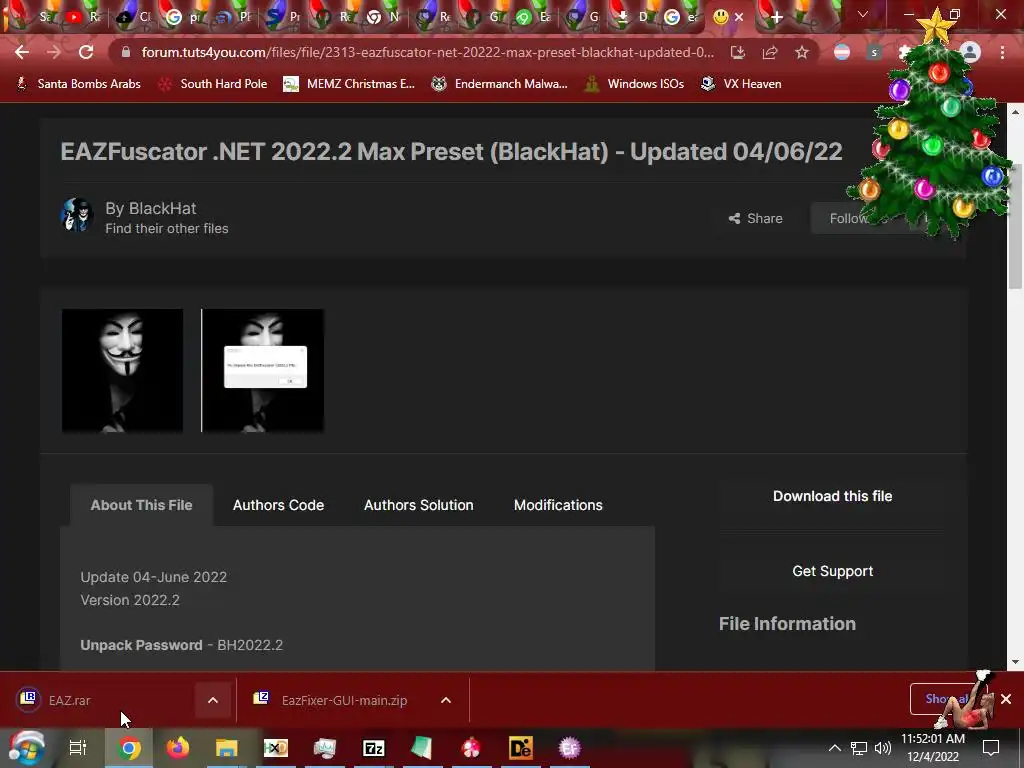
Task: Click the Chrome taskbar icon
Action: tap(129, 748)
